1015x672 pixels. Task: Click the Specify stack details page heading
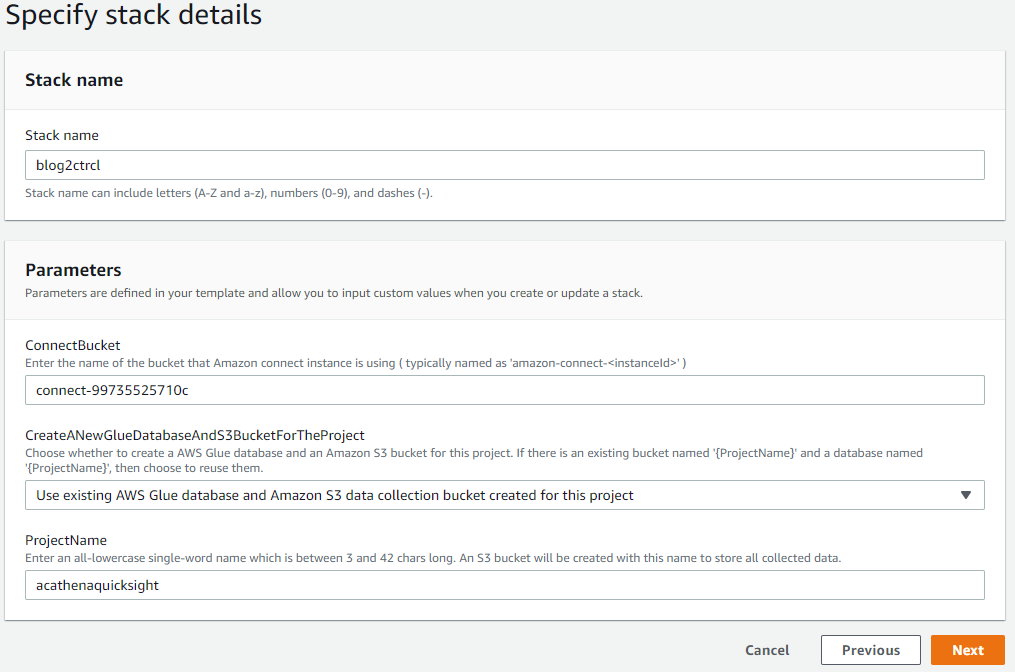pyautogui.click(x=134, y=16)
